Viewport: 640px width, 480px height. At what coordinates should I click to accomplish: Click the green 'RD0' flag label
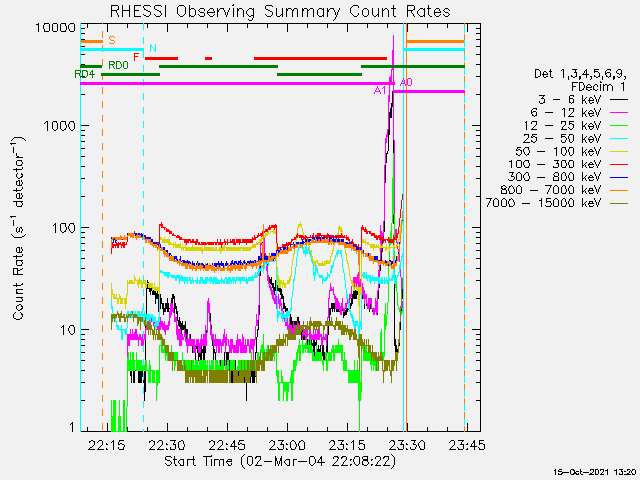118,65
